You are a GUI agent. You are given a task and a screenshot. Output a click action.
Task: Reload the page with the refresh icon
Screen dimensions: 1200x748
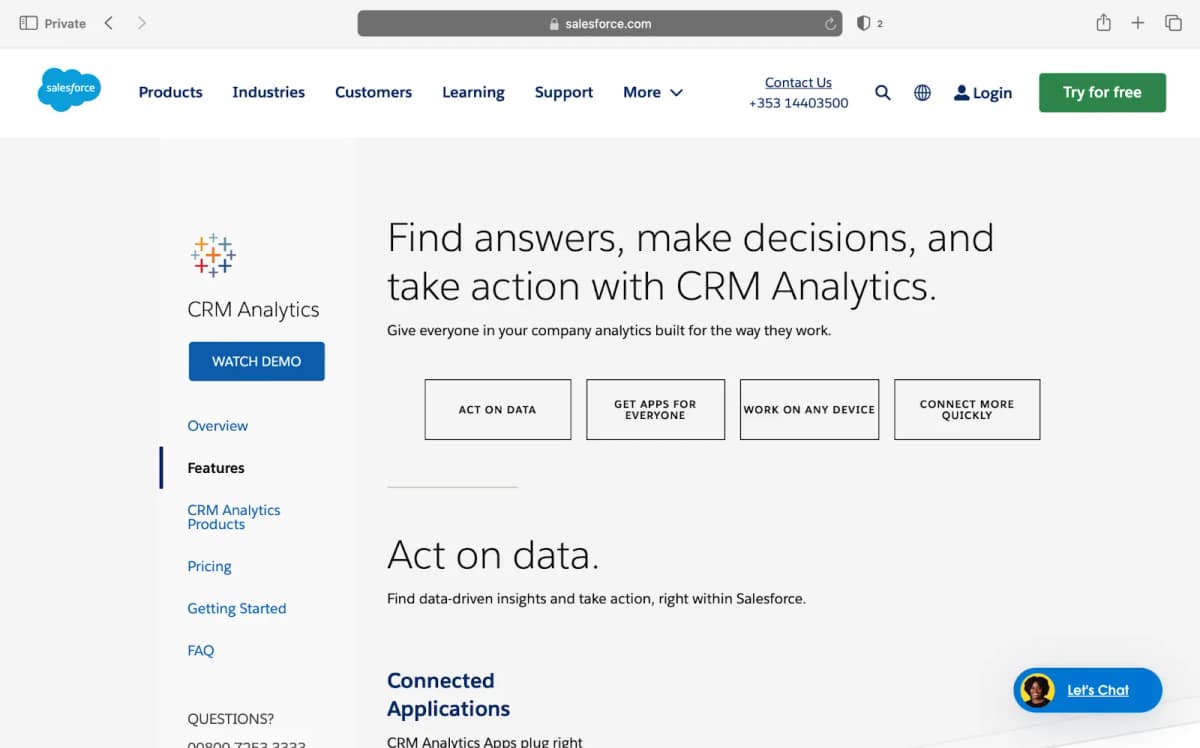click(830, 24)
